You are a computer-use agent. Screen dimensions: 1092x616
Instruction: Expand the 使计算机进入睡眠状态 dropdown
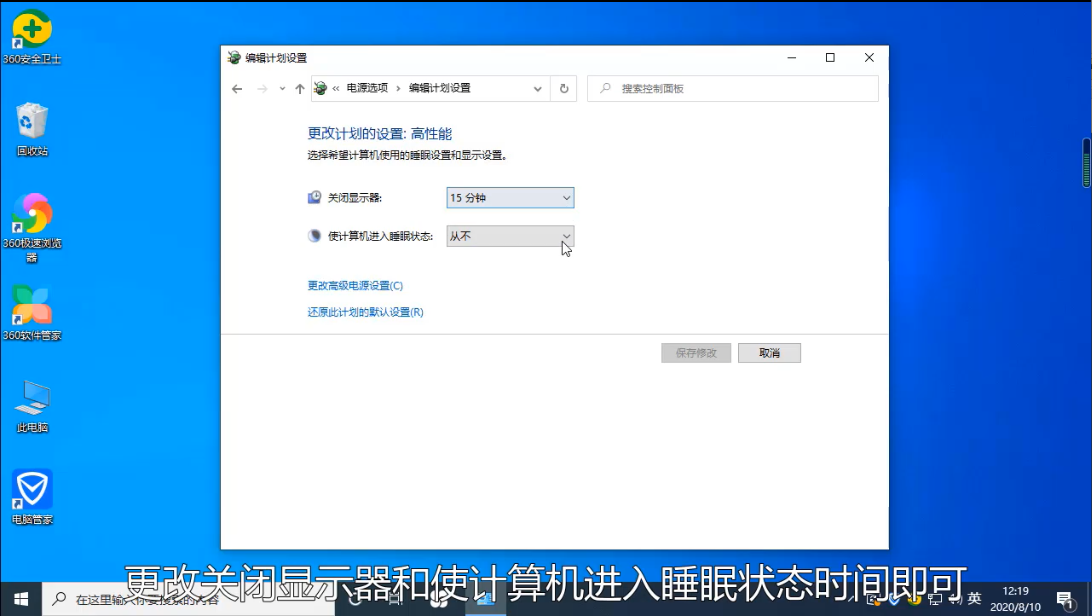tap(510, 236)
